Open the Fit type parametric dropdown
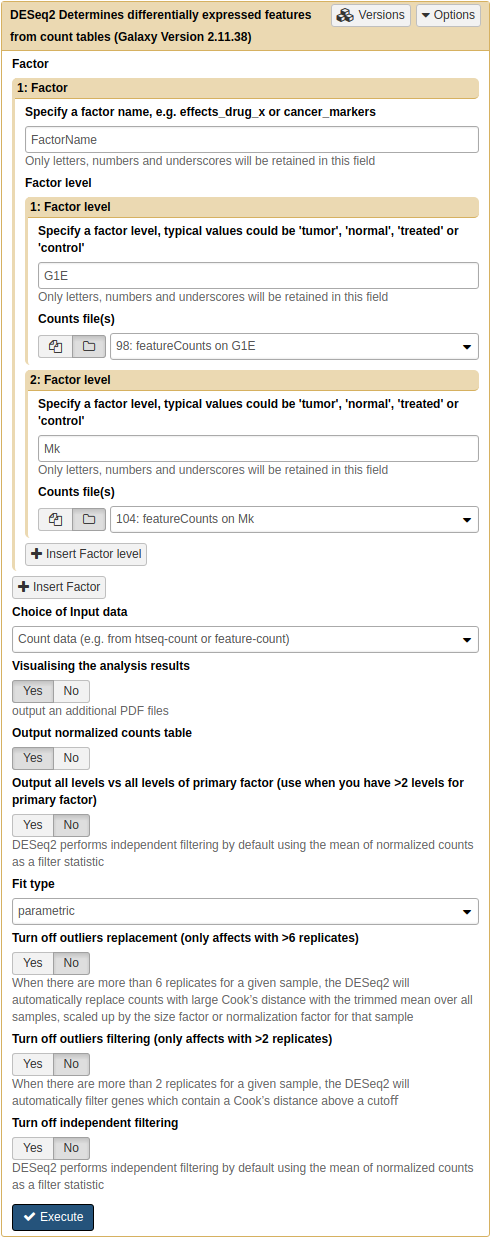493x1239 pixels. click(x=246, y=911)
